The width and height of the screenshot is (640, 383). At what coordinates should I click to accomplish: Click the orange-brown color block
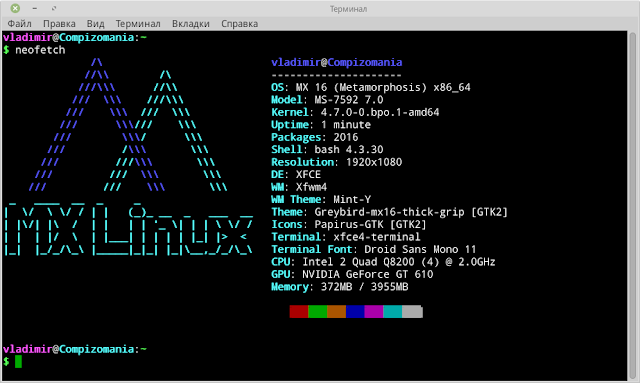[336, 312]
